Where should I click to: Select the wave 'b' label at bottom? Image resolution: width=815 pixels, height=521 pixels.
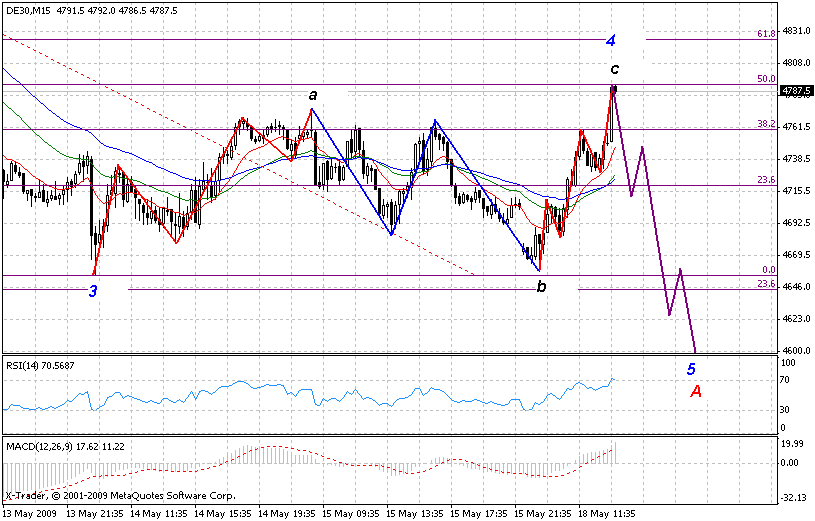click(x=541, y=287)
